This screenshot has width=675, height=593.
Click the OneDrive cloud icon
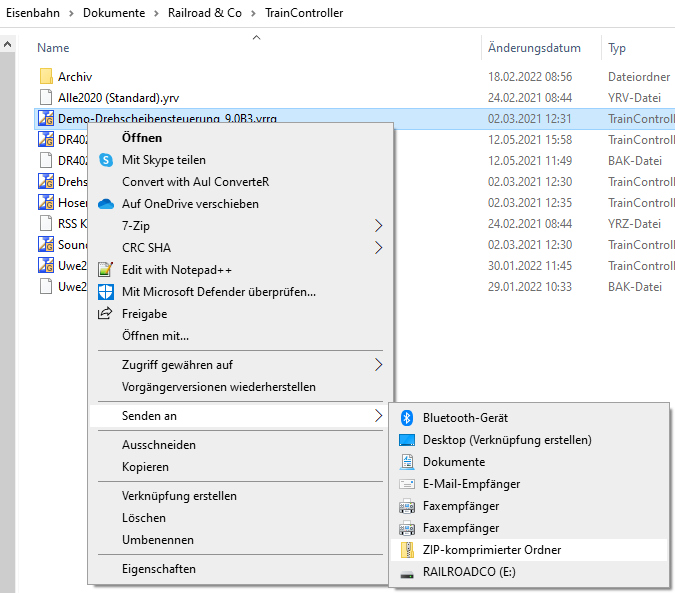[106, 204]
